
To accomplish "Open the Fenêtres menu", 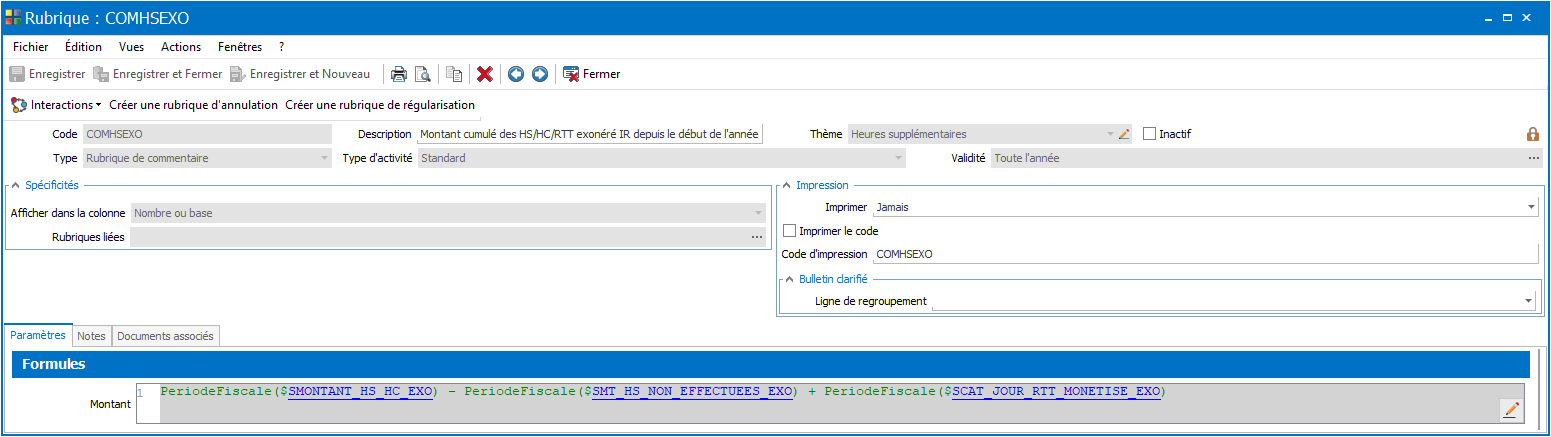I will pyautogui.click(x=240, y=47).
